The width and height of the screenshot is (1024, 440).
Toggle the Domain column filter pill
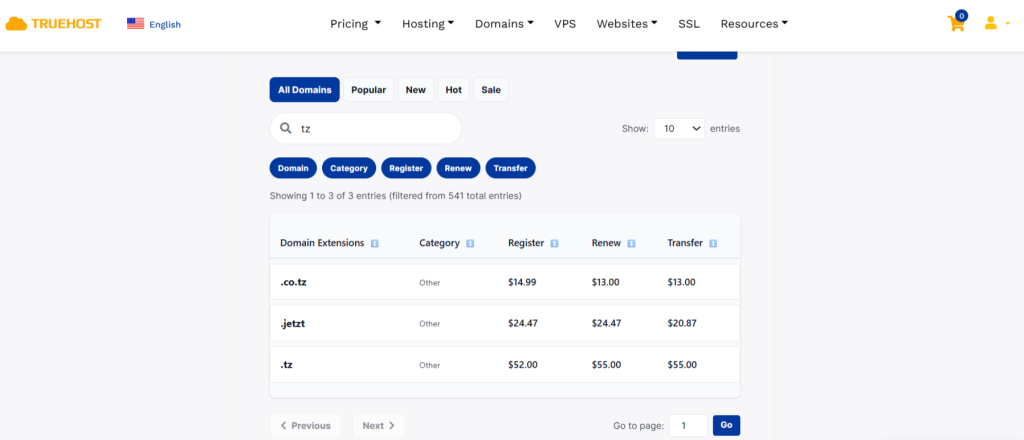point(293,168)
